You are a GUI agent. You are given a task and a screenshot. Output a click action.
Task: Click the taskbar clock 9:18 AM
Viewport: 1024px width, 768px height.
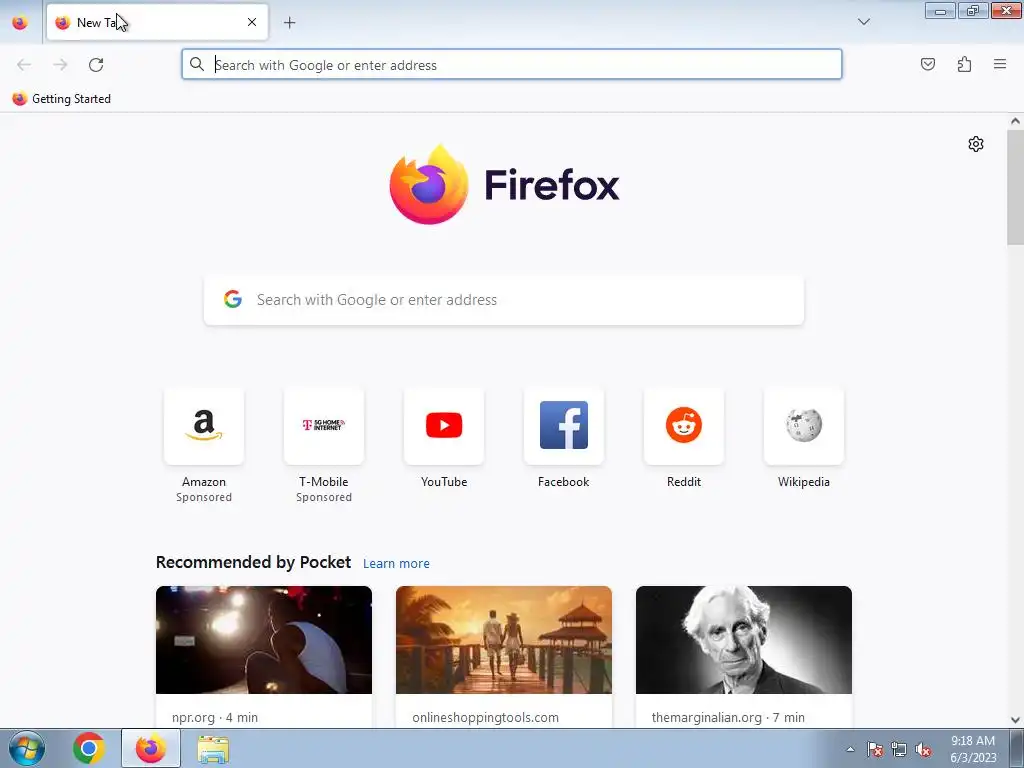[x=973, y=741]
